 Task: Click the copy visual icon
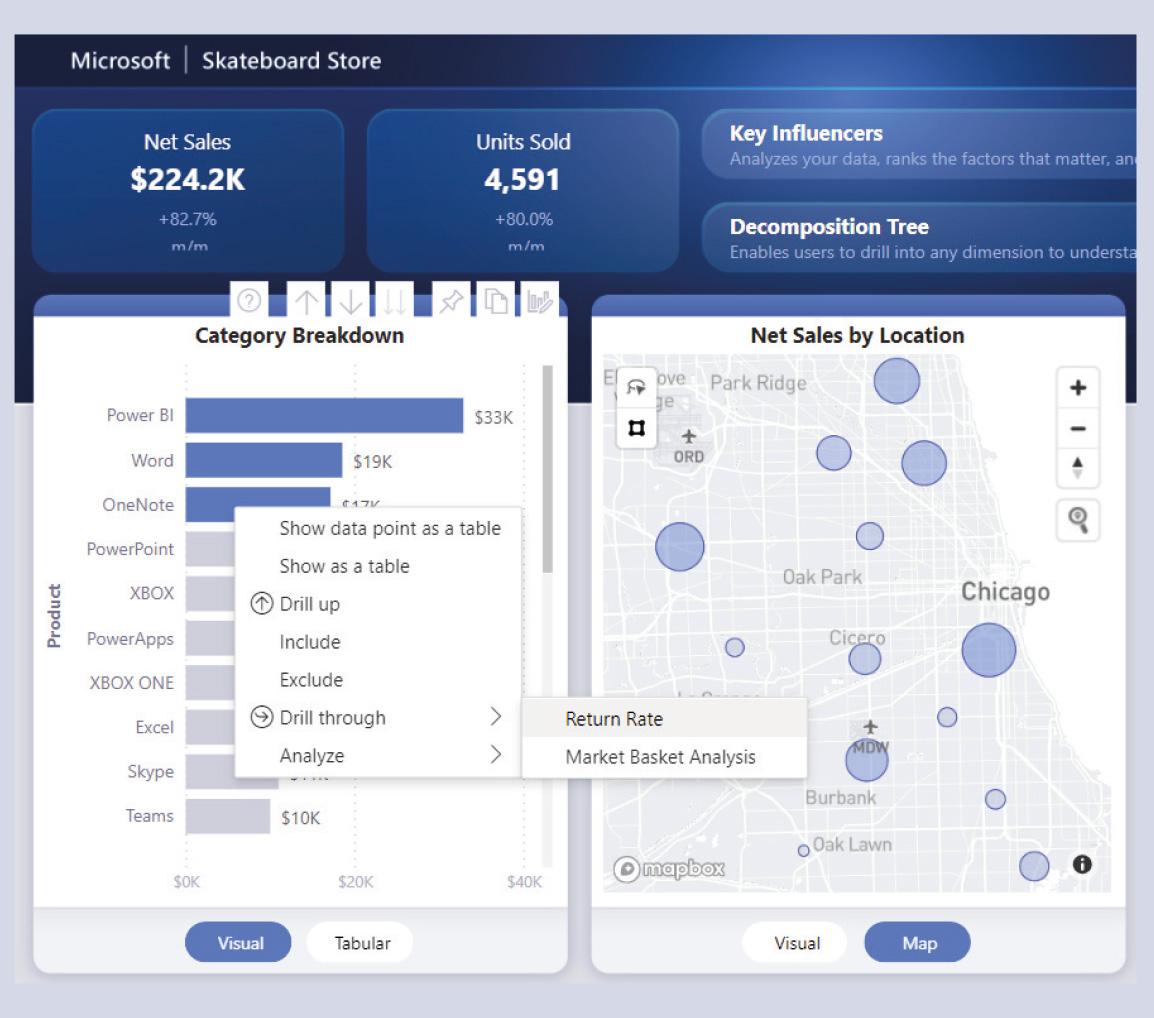(496, 300)
